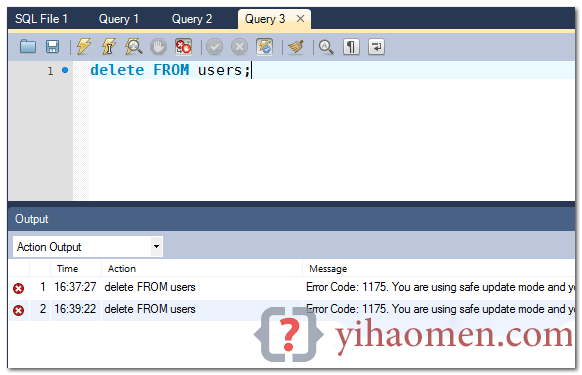This screenshot has height=375, width=582.
Task: Select error icon of row 16:37:27
Action: [x=19, y=288]
